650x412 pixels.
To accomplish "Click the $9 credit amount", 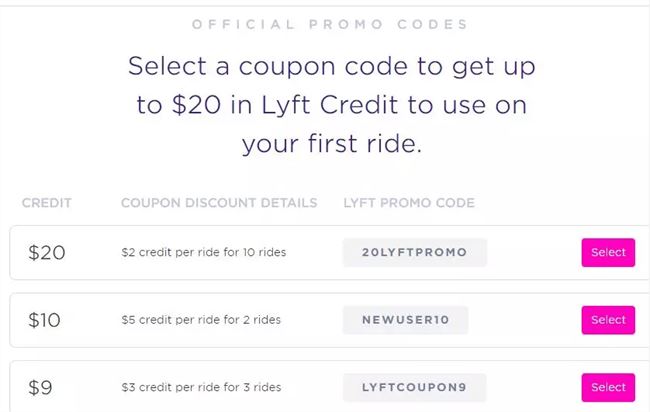I will pos(42,388).
